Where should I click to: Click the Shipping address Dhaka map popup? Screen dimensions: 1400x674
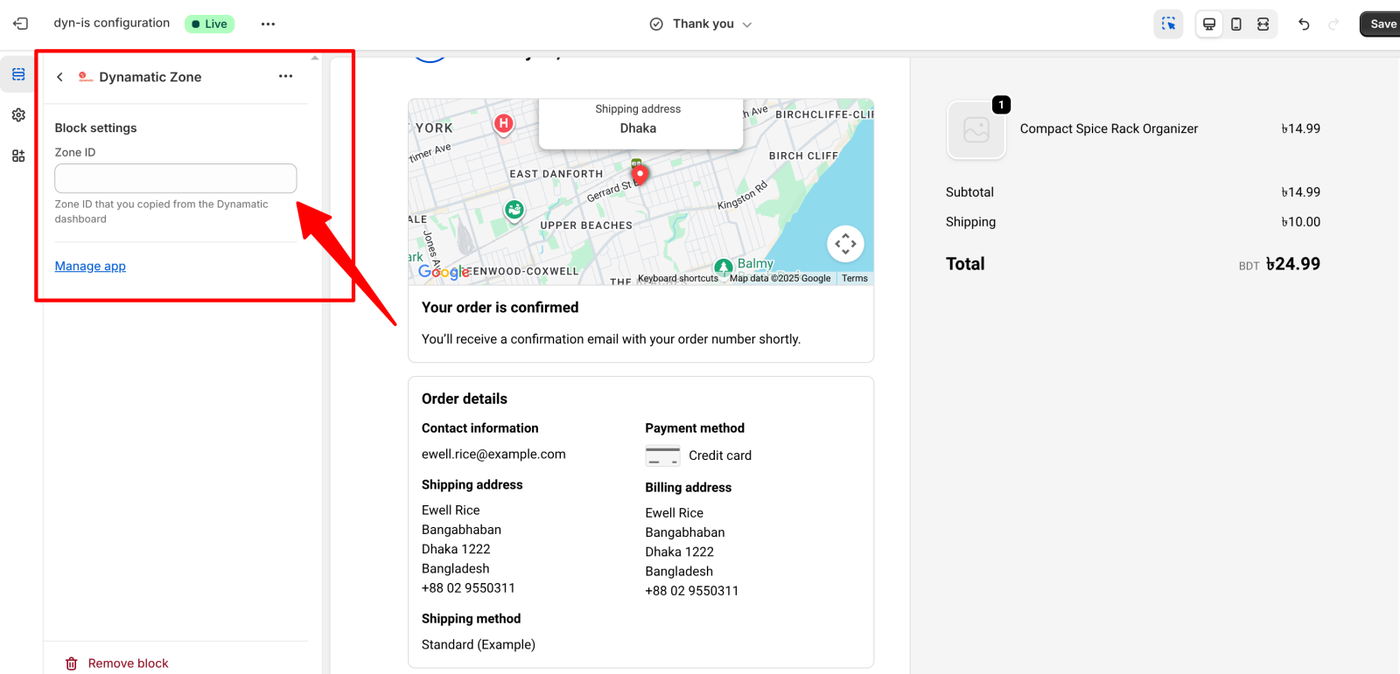(x=641, y=123)
